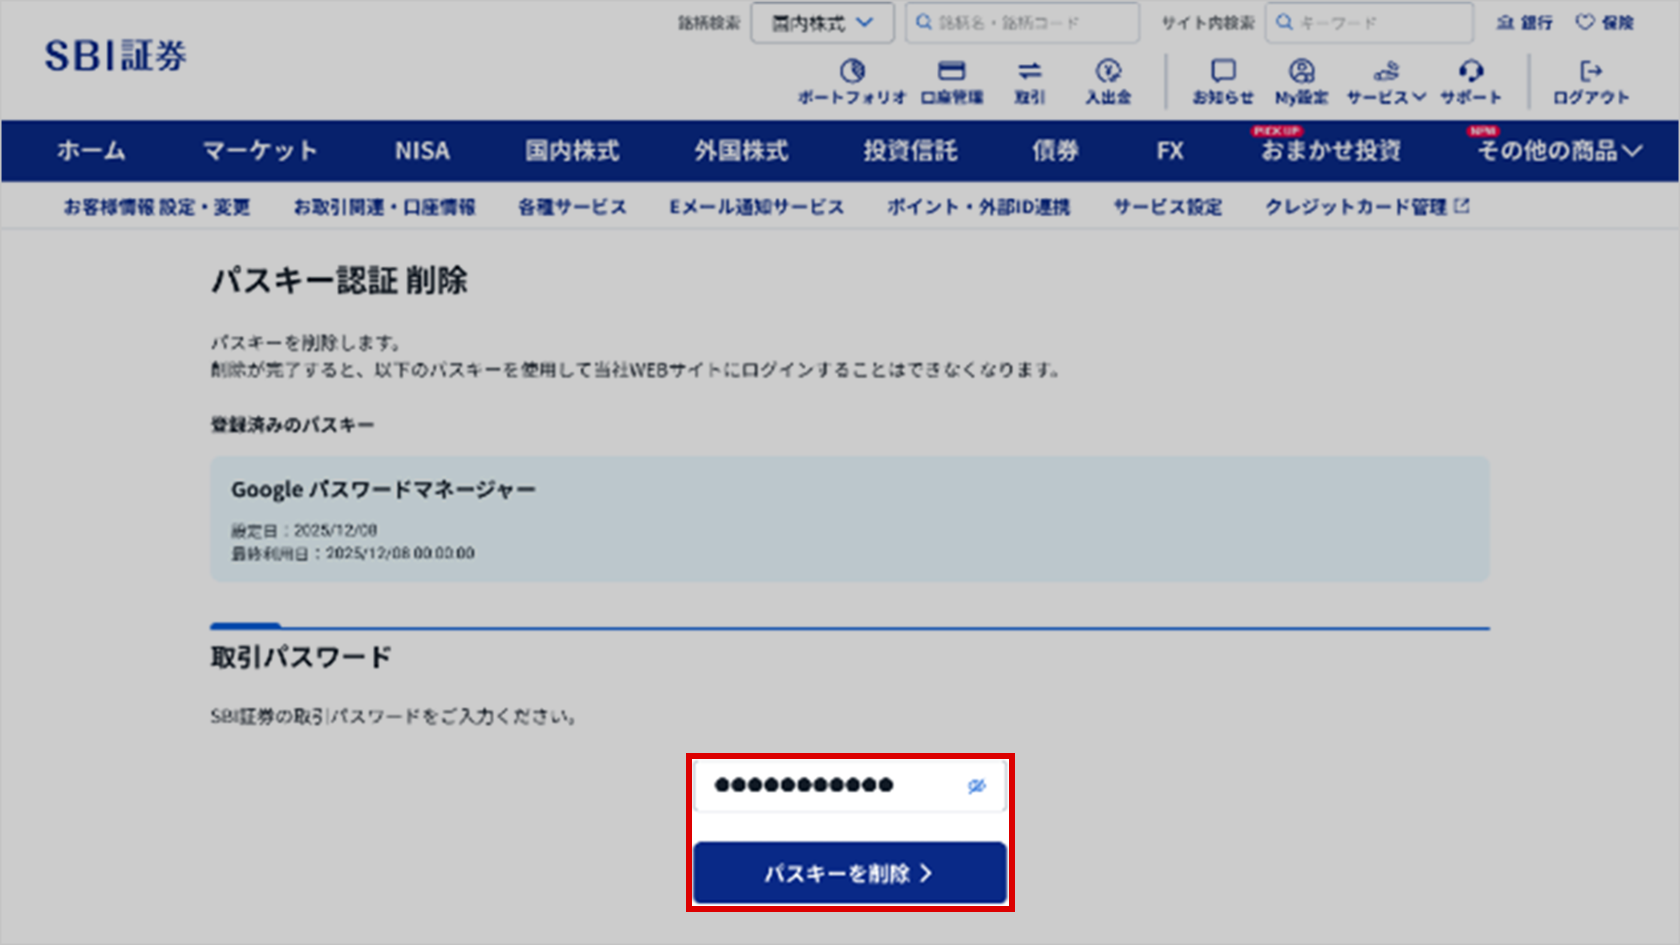Open the 投資信託 navigation tab

pos(910,151)
